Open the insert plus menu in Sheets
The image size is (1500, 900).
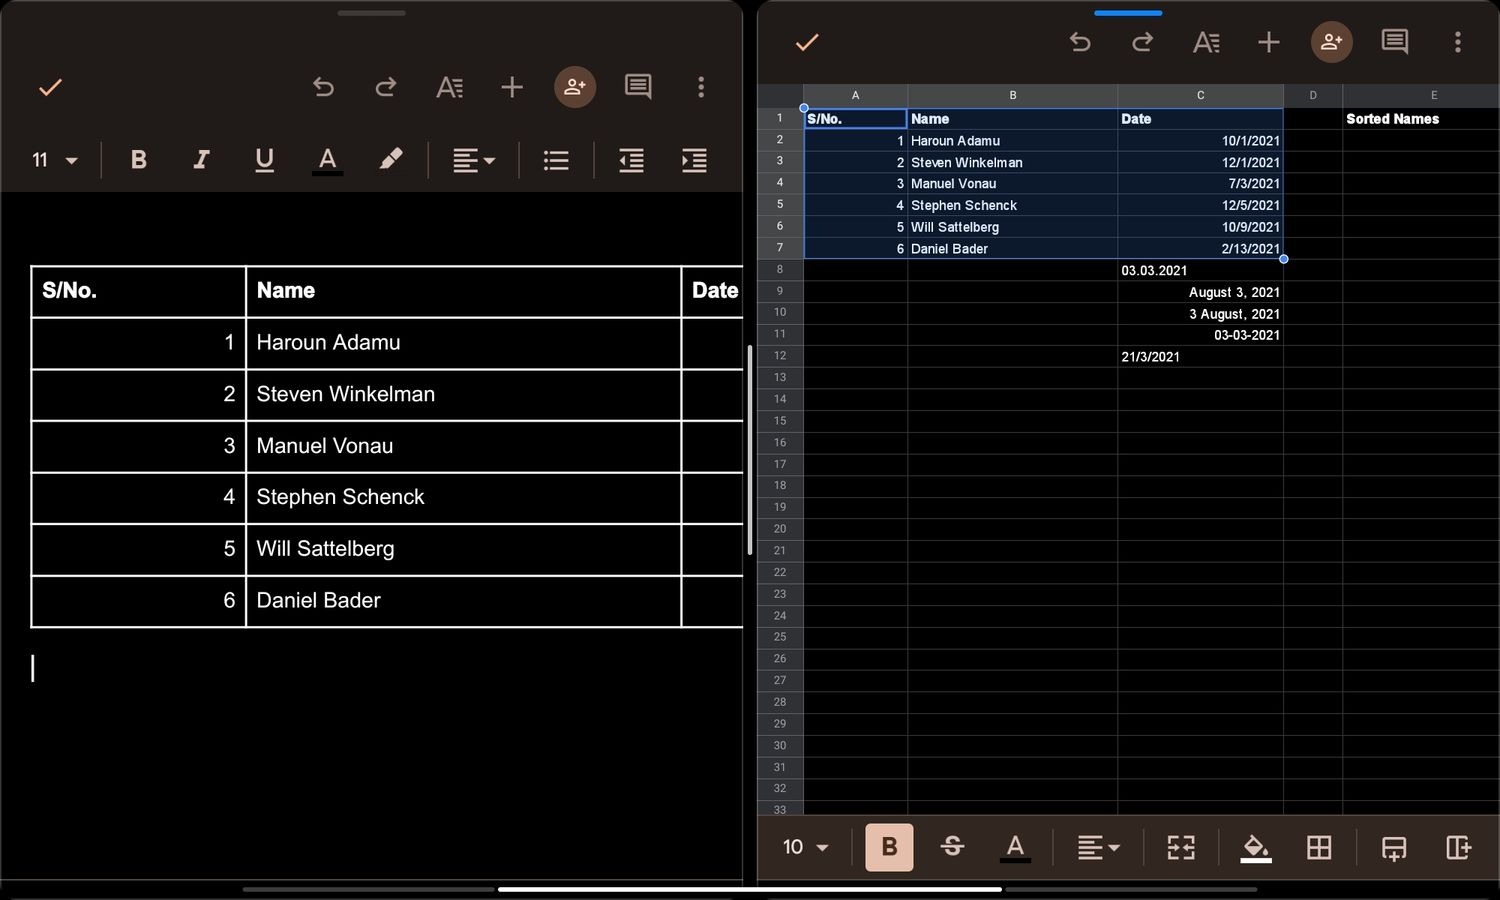[x=1269, y=42]
